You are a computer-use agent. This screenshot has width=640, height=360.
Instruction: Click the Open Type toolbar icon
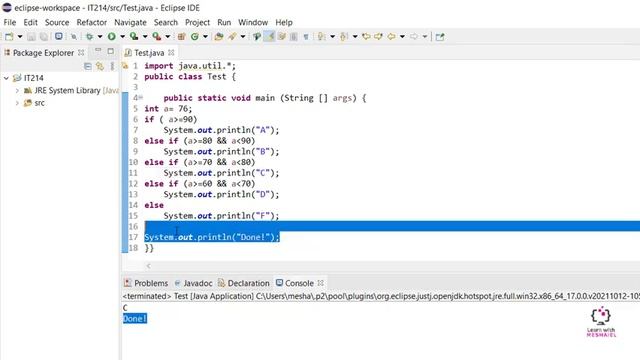[218, 37]
